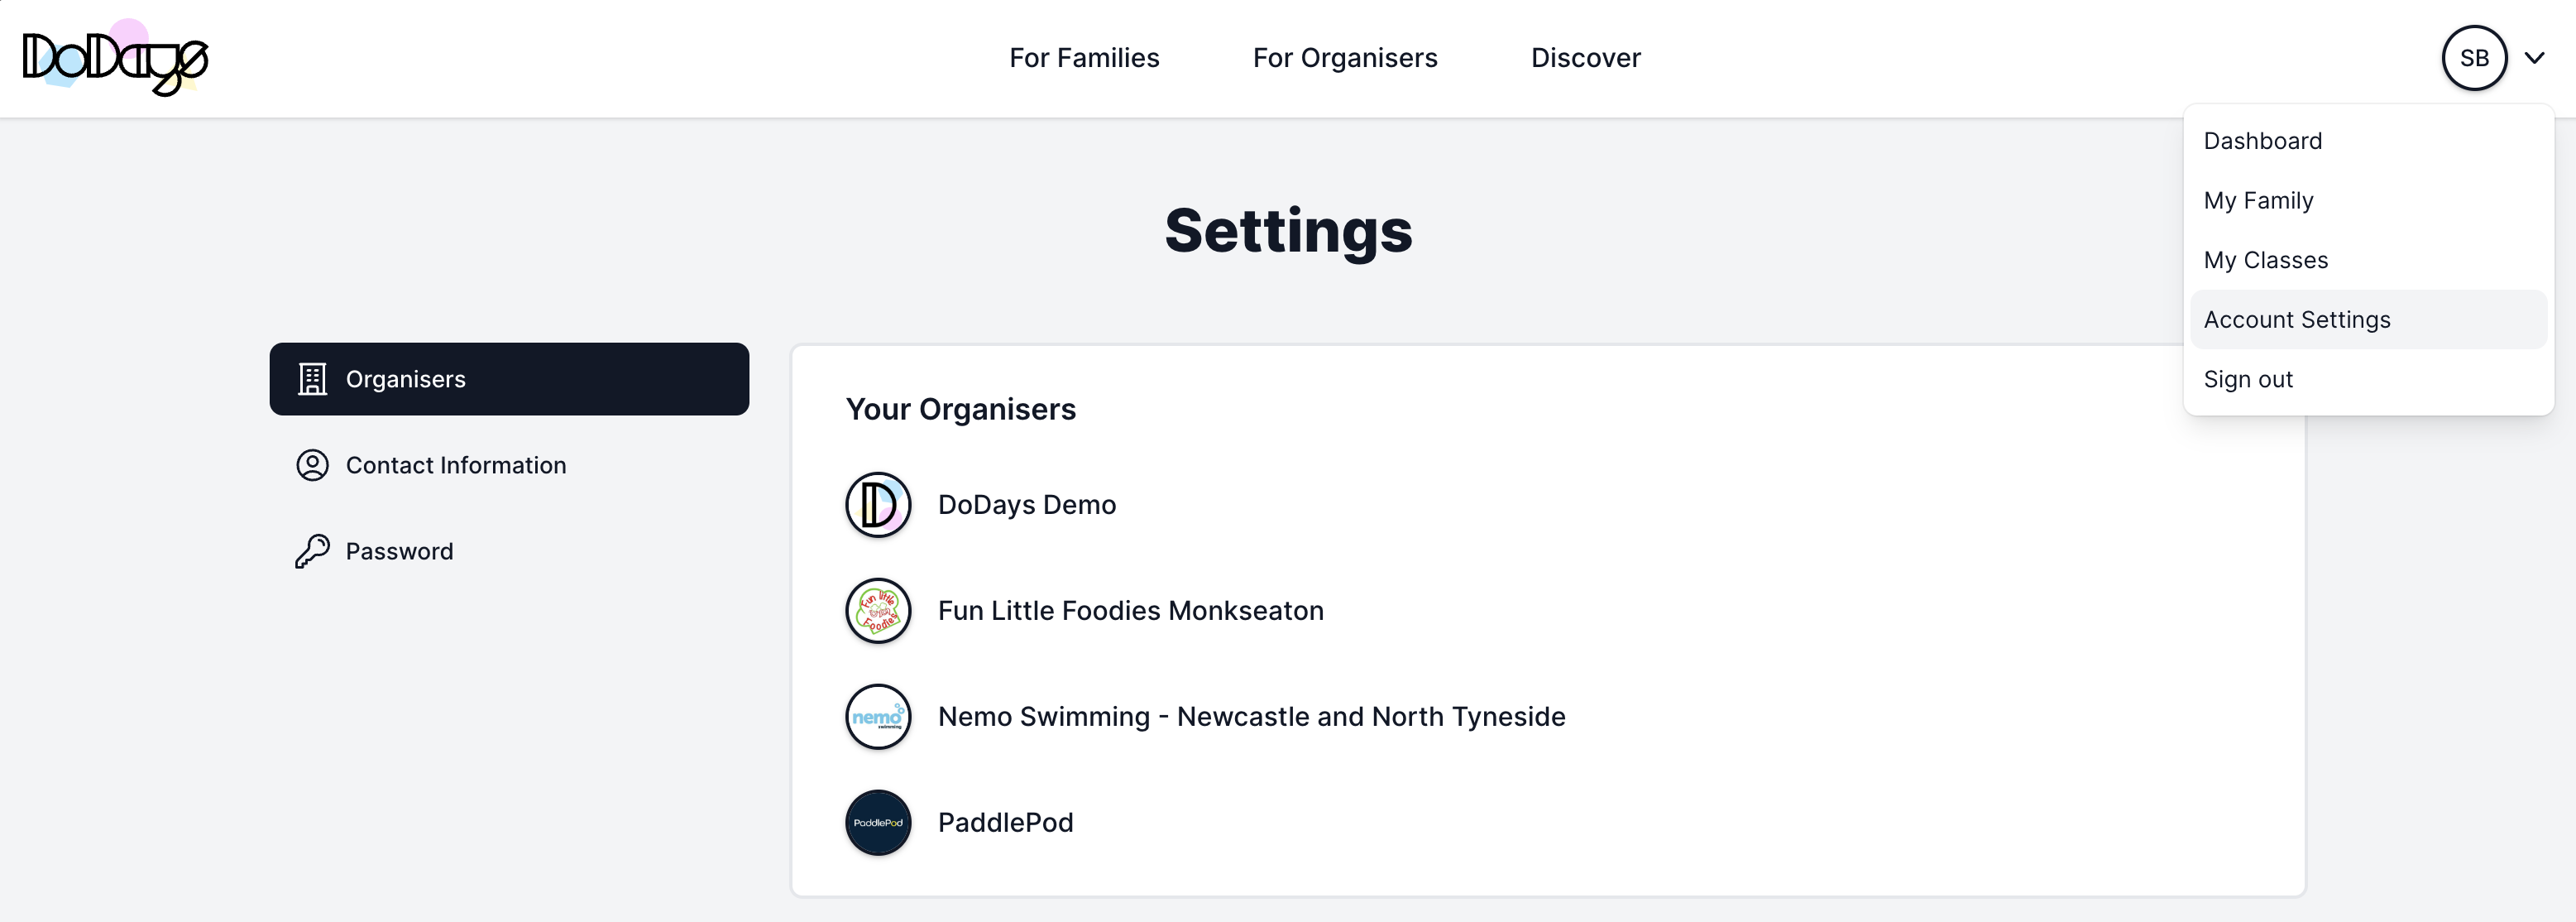Select the Organisers settings tab

pos(510,378)
